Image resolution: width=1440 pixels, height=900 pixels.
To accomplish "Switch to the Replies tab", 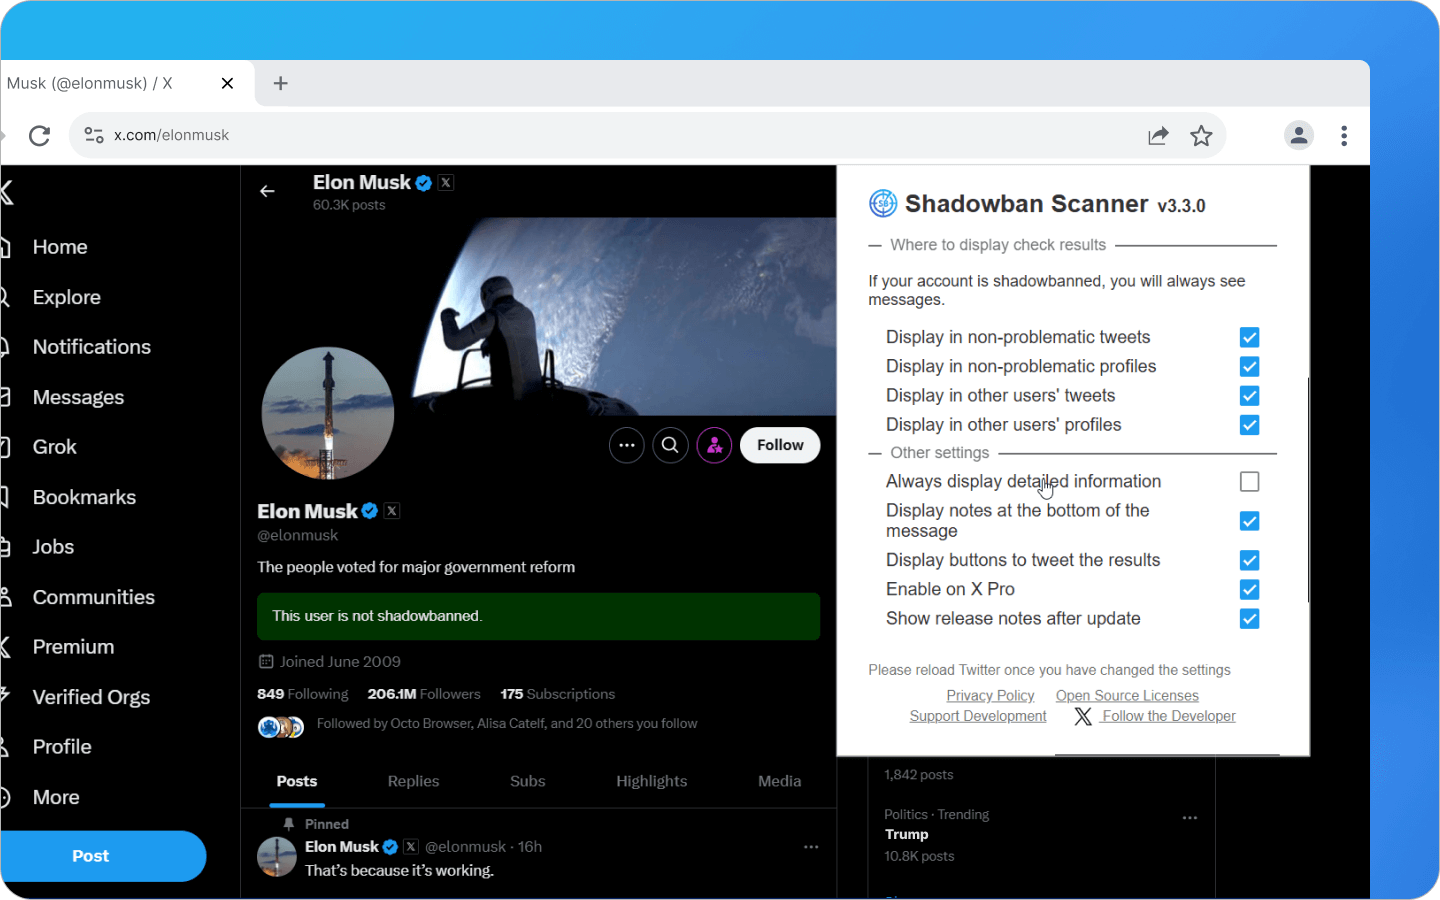I will pos(413,781).
